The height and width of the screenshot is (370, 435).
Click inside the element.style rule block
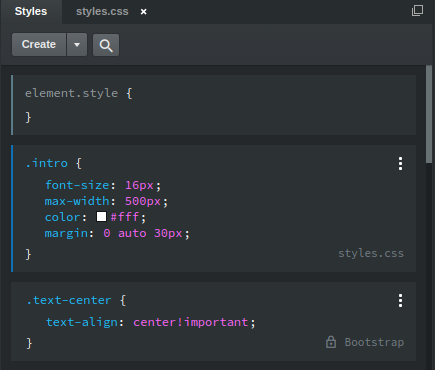pyautogui.click(x=214, y=105)
